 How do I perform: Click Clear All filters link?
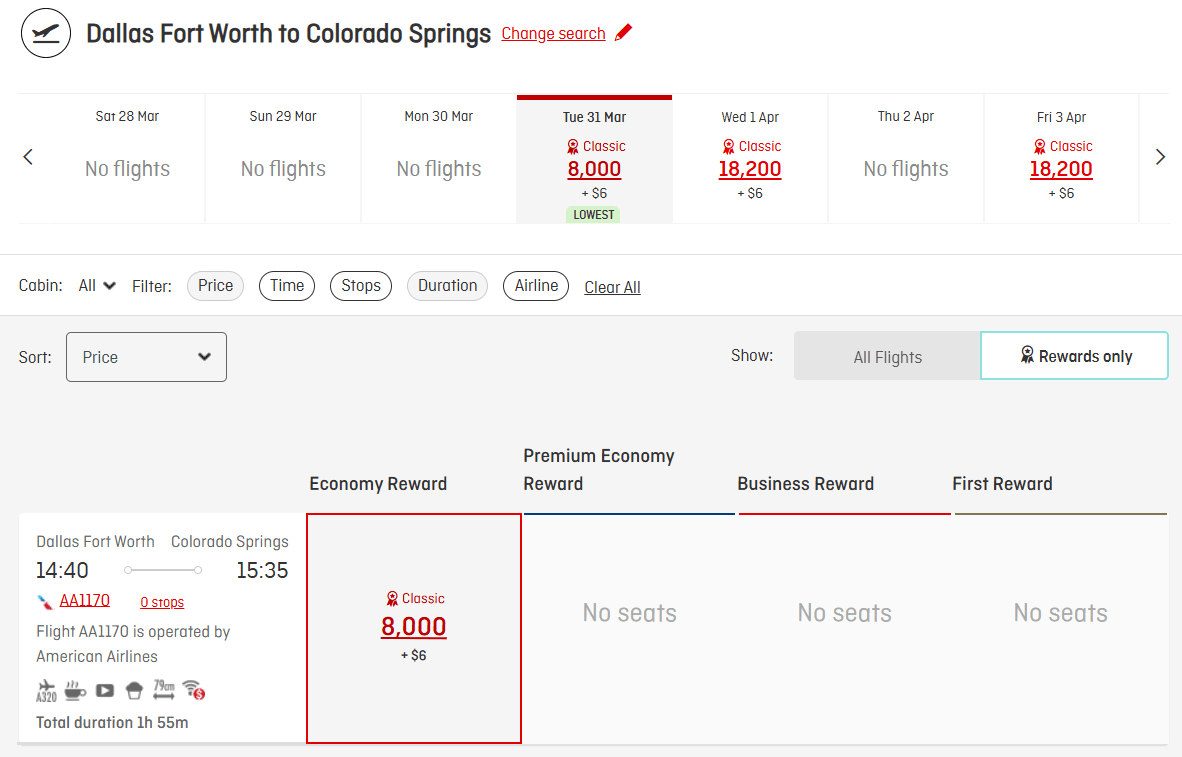click(612, 287)
